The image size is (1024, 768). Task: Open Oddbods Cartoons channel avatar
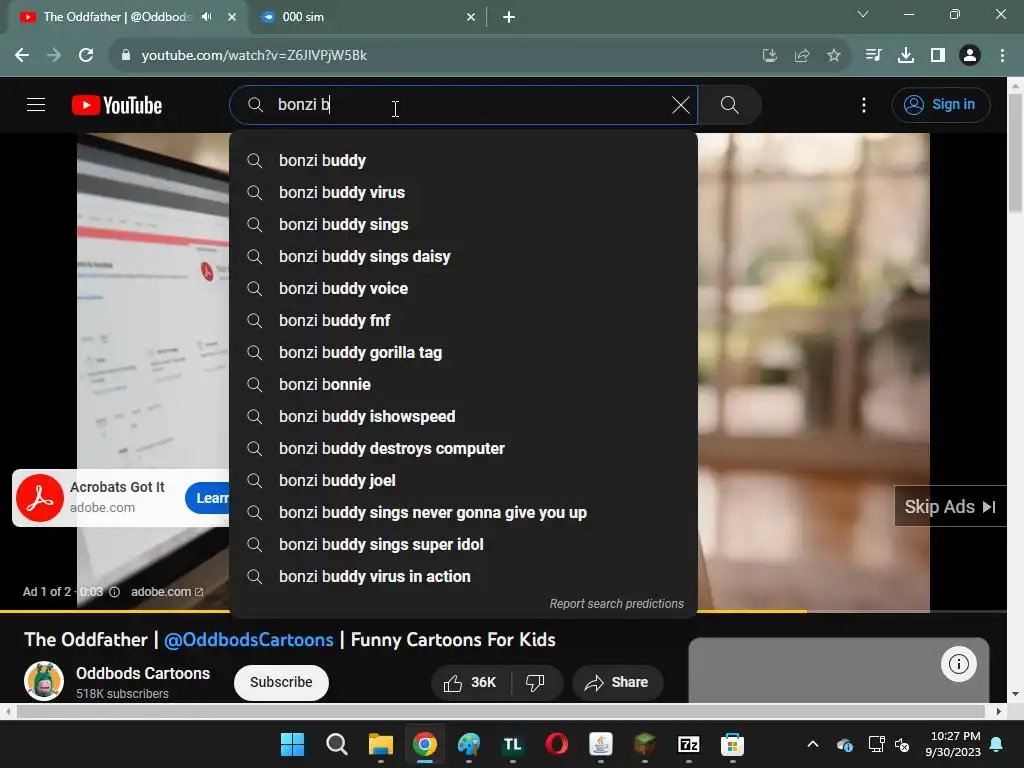[44, 681]
